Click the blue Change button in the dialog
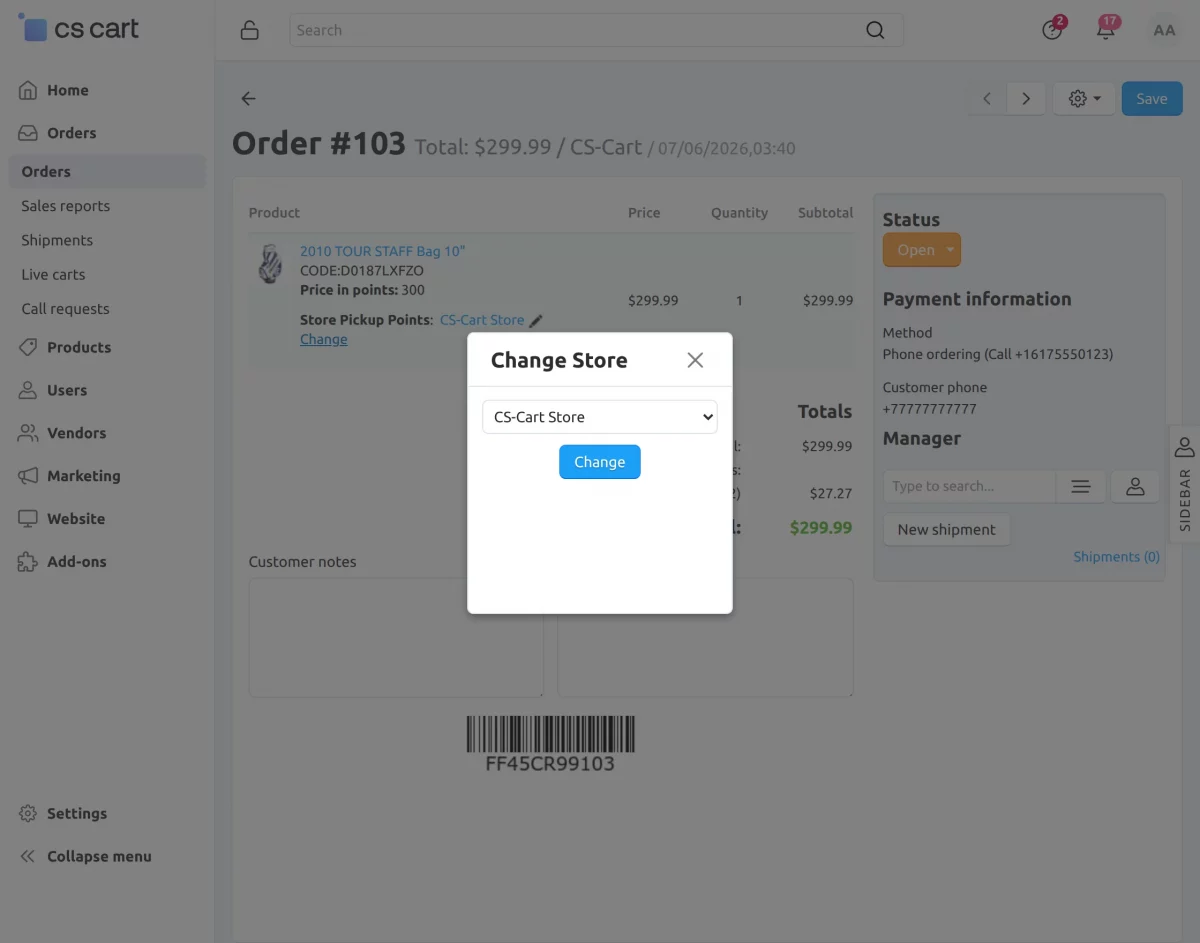Viewport: 1200px width, 943px height. (x=600, y=462)
